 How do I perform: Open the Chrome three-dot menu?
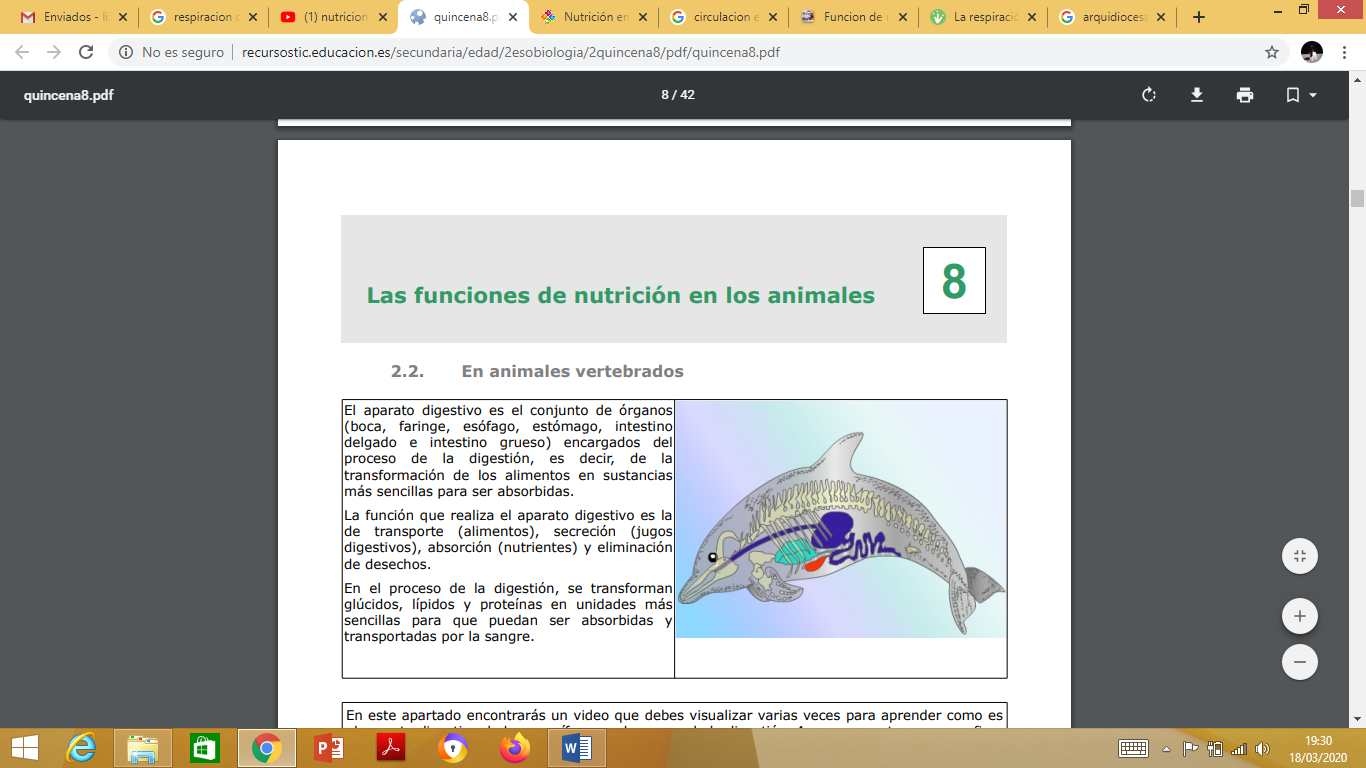(1346, 52)
